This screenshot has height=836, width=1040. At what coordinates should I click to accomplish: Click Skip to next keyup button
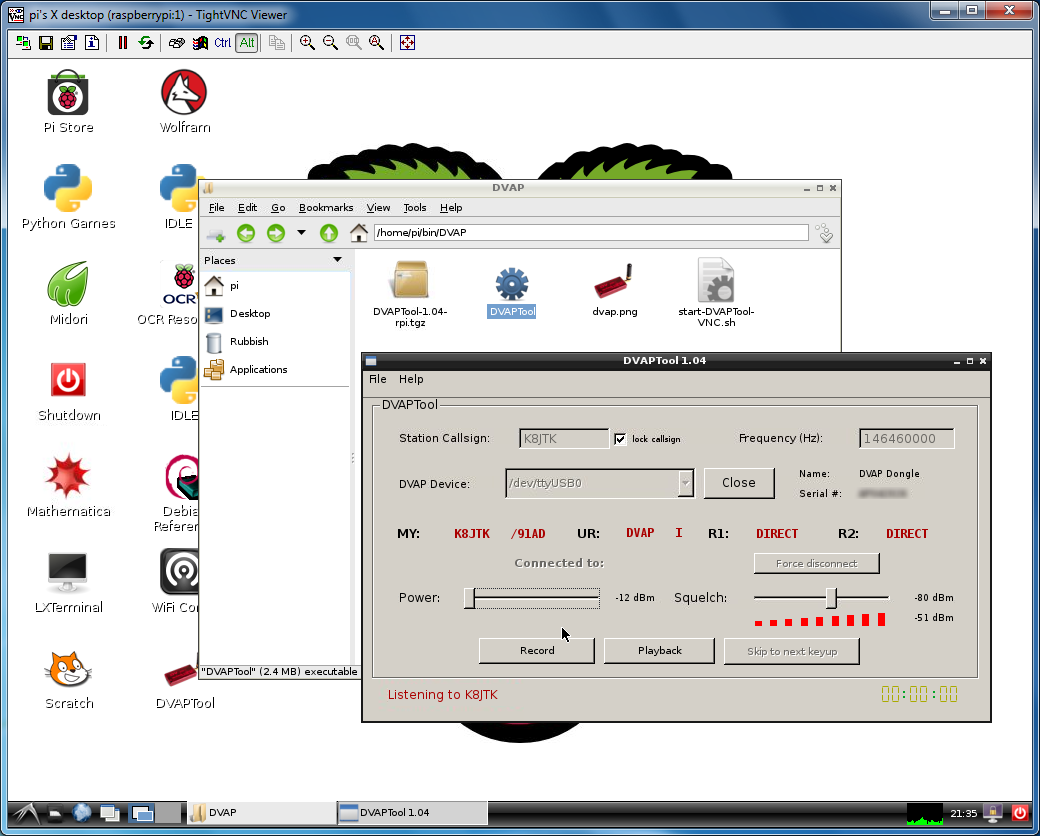coord(792,652)
